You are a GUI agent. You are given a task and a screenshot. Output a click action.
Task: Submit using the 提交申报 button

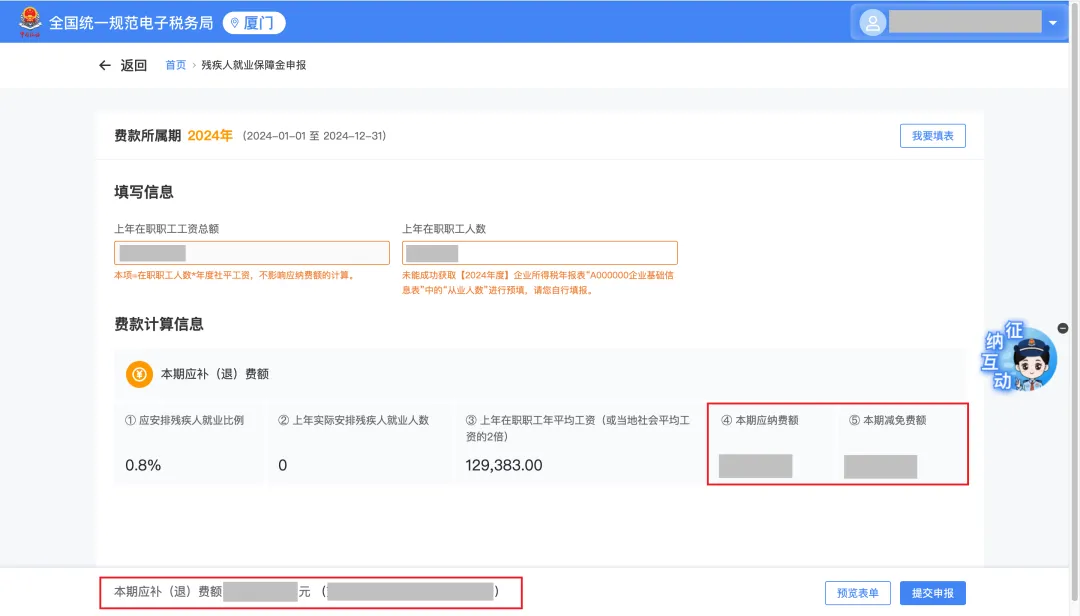pyautogui.click(x=932, y=593)
